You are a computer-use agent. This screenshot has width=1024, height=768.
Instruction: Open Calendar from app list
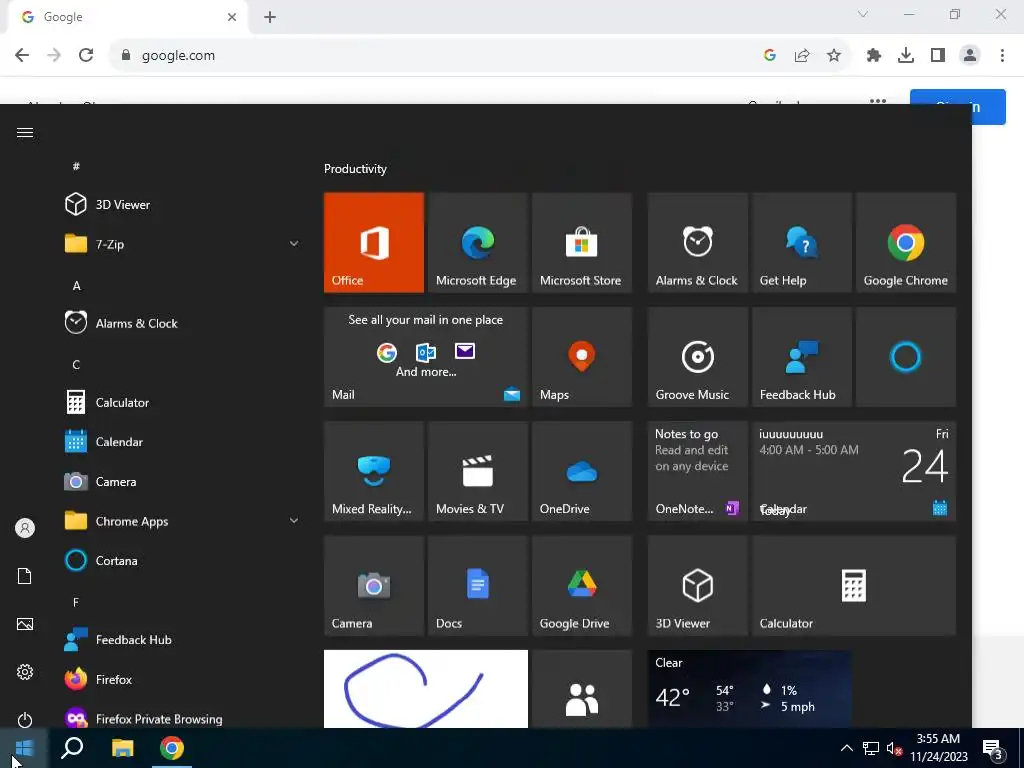[x=182, y=442]
